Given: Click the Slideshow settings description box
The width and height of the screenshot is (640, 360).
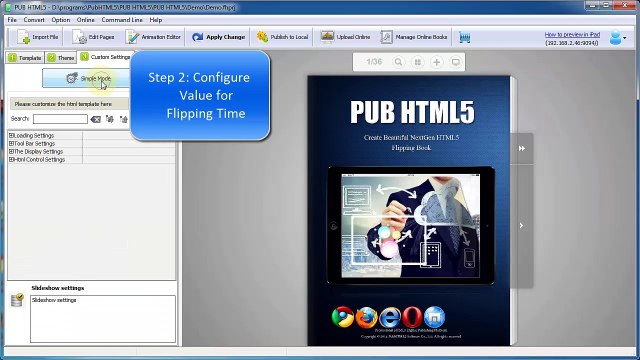Looking at the screenshot, I should click(103, 319).
